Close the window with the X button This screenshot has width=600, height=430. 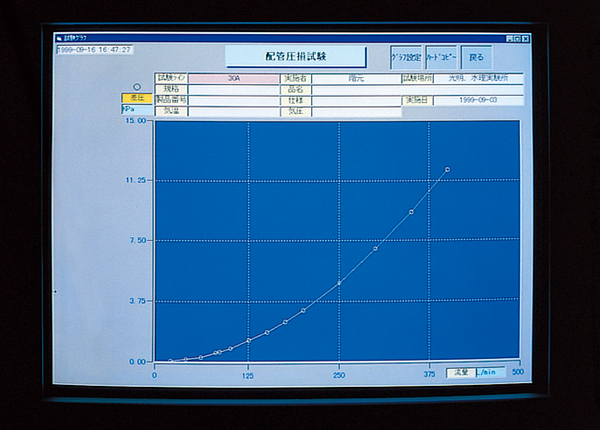(526, 37)
